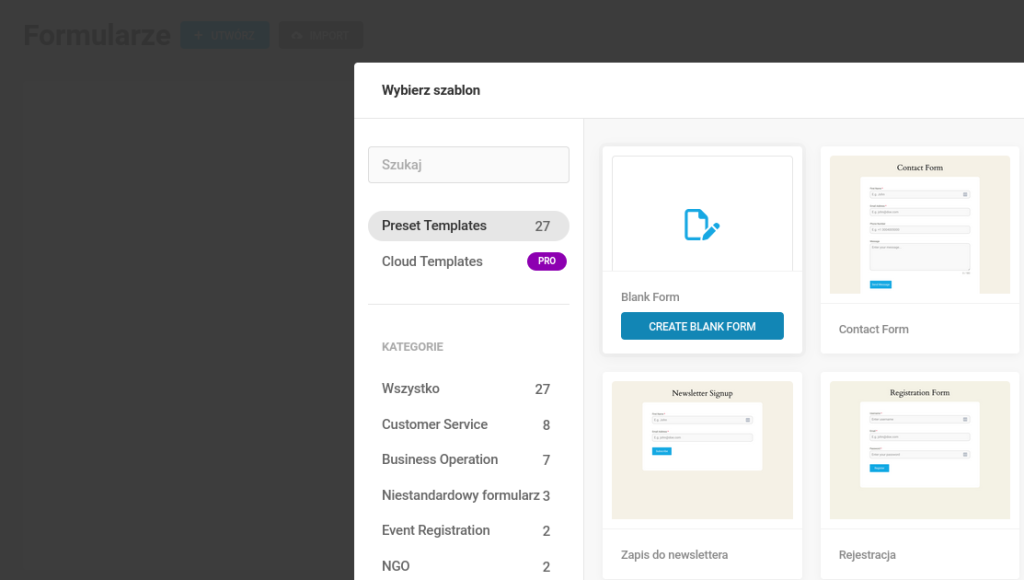Click the Contact Form template title
This screenshot has width=1024, height=580.
coord(873,329)
